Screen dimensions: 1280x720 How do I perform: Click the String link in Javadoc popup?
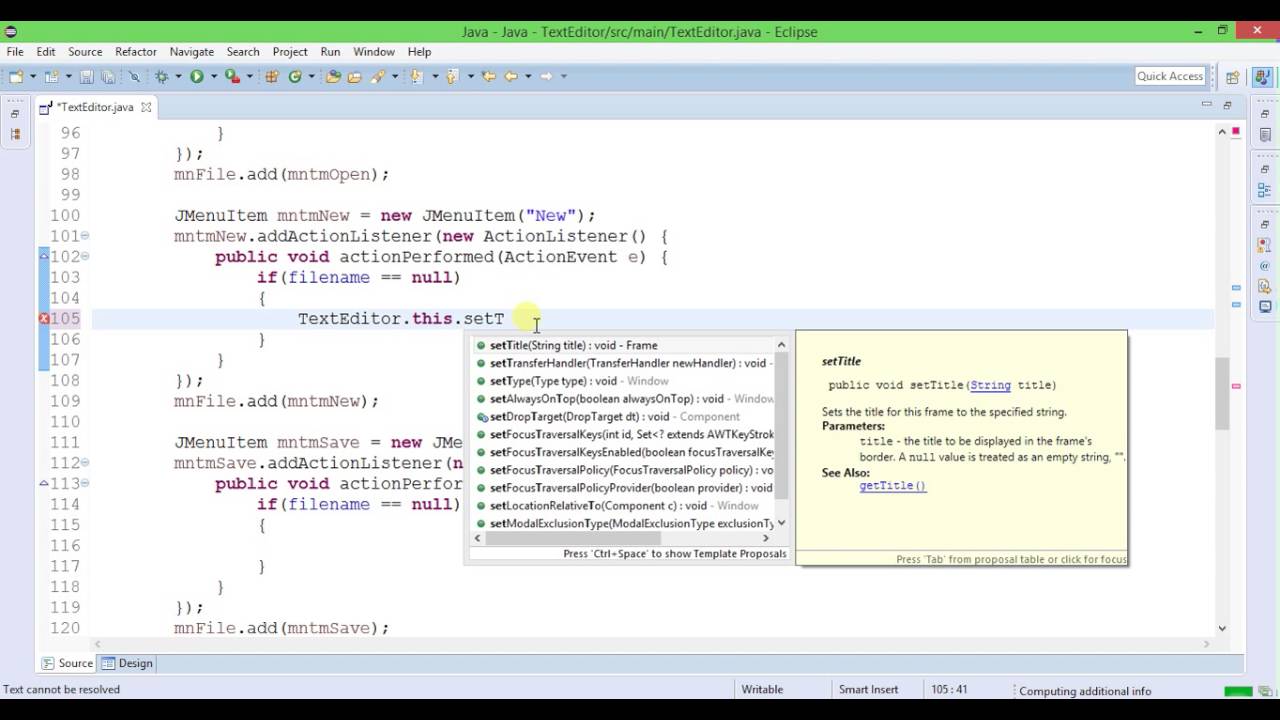tap(990, 385)
